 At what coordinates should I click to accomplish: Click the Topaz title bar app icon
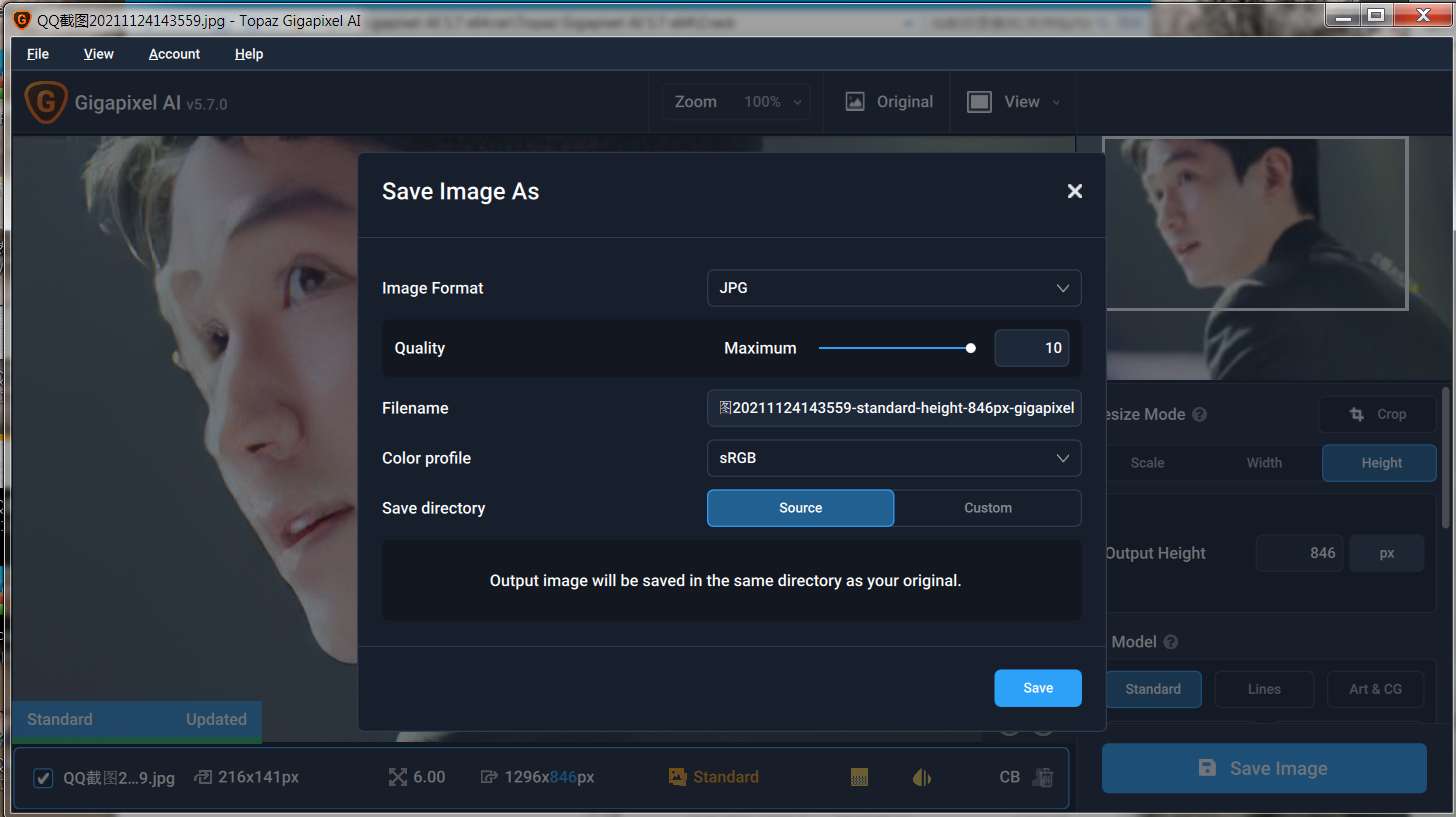[21, 19]
